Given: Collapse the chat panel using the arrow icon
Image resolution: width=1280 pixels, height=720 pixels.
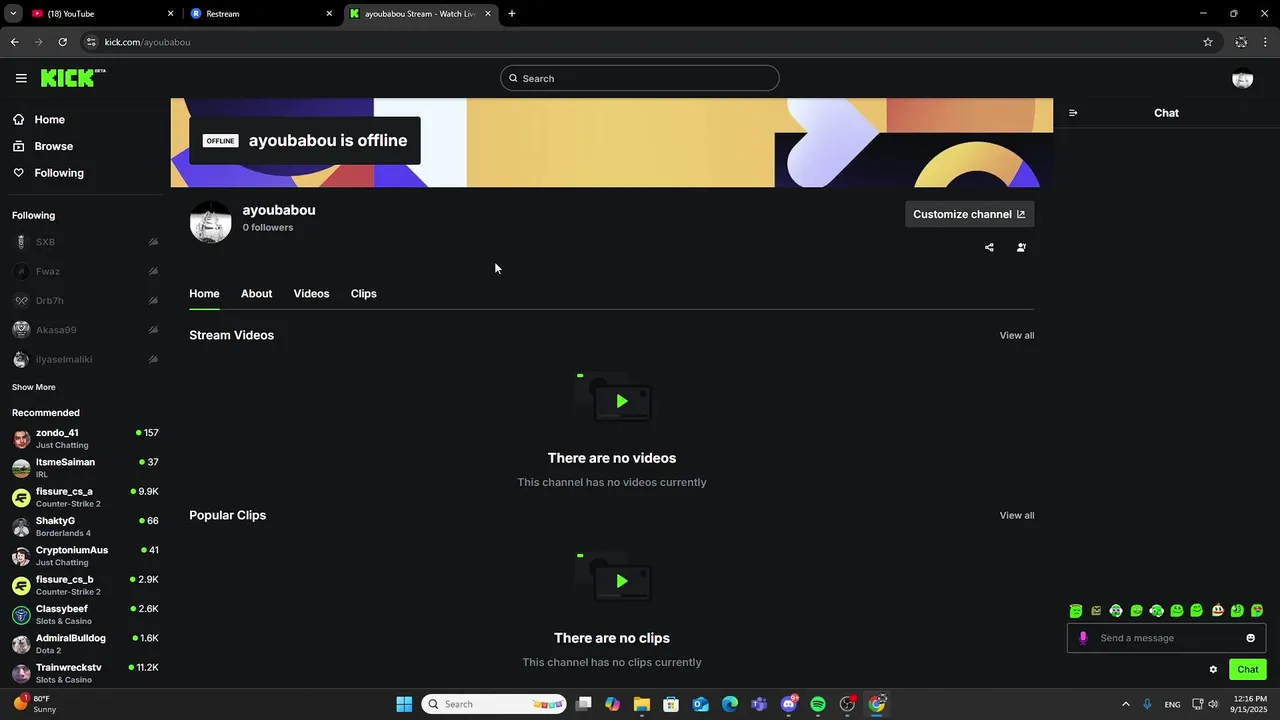Looking at the screenshot, I should pos(1073,113).
